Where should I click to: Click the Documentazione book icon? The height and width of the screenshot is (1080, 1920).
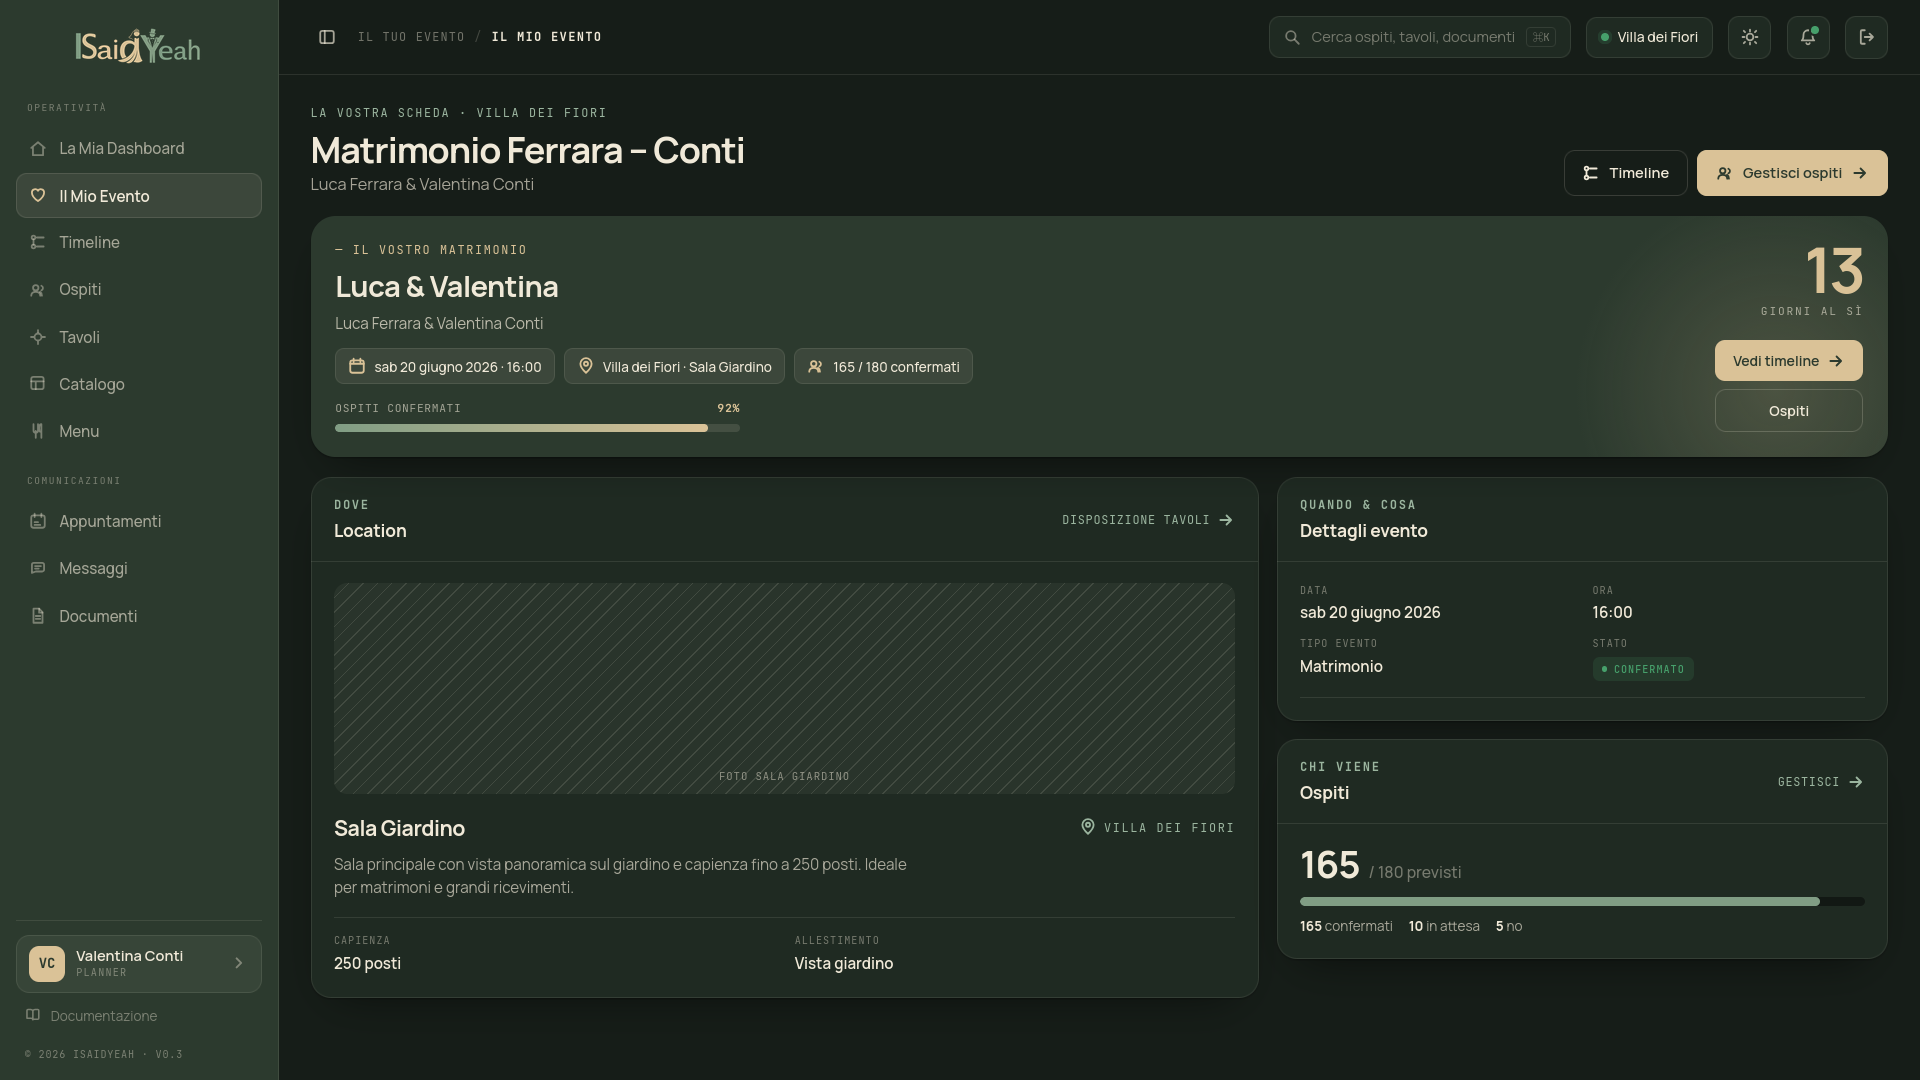coord(33,1015)
